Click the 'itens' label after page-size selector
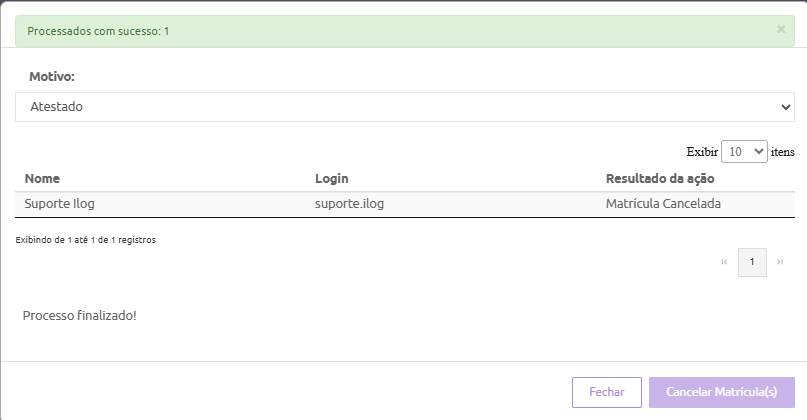Screen dimensions: 807x420 [783, 152]
